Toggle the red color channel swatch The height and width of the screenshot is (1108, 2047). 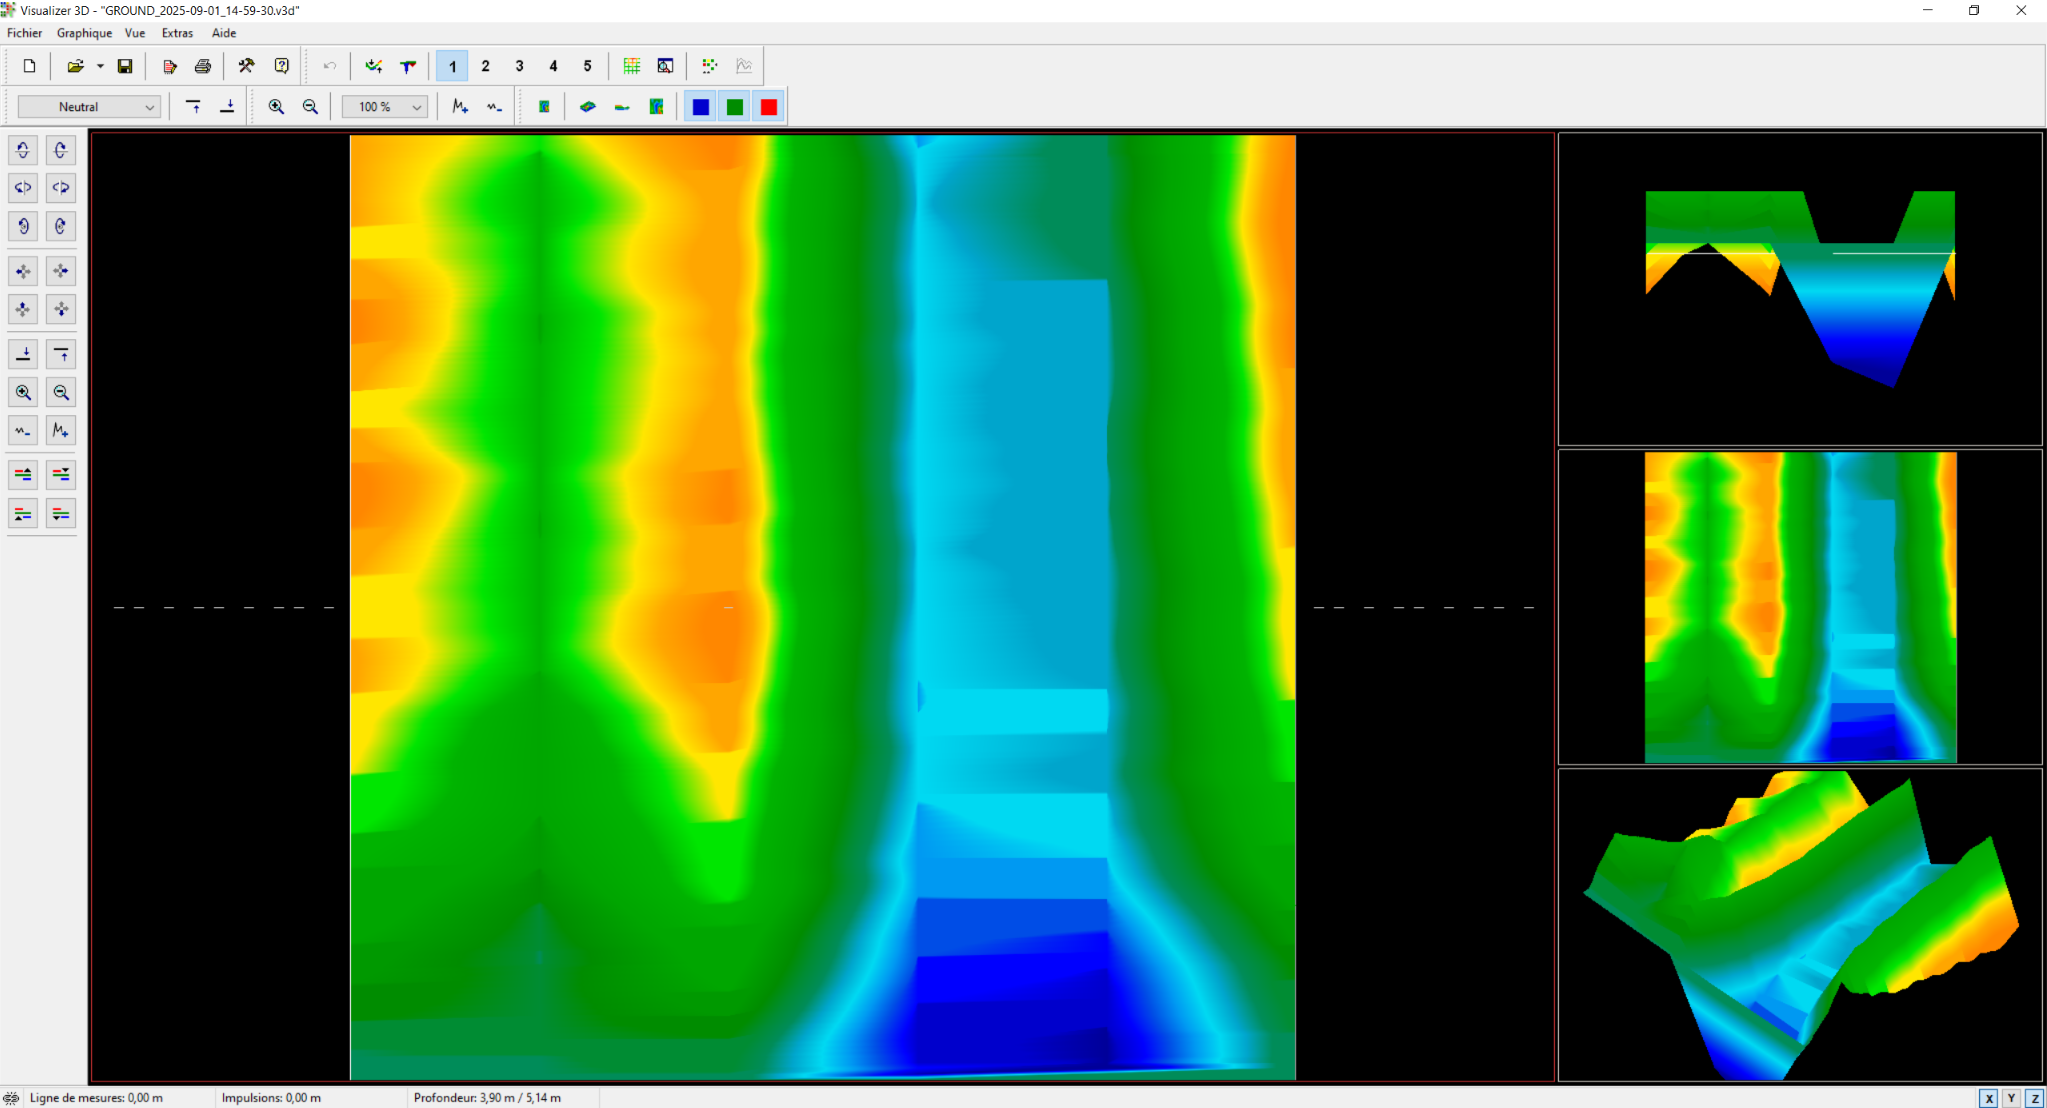[x=769, y=107]
